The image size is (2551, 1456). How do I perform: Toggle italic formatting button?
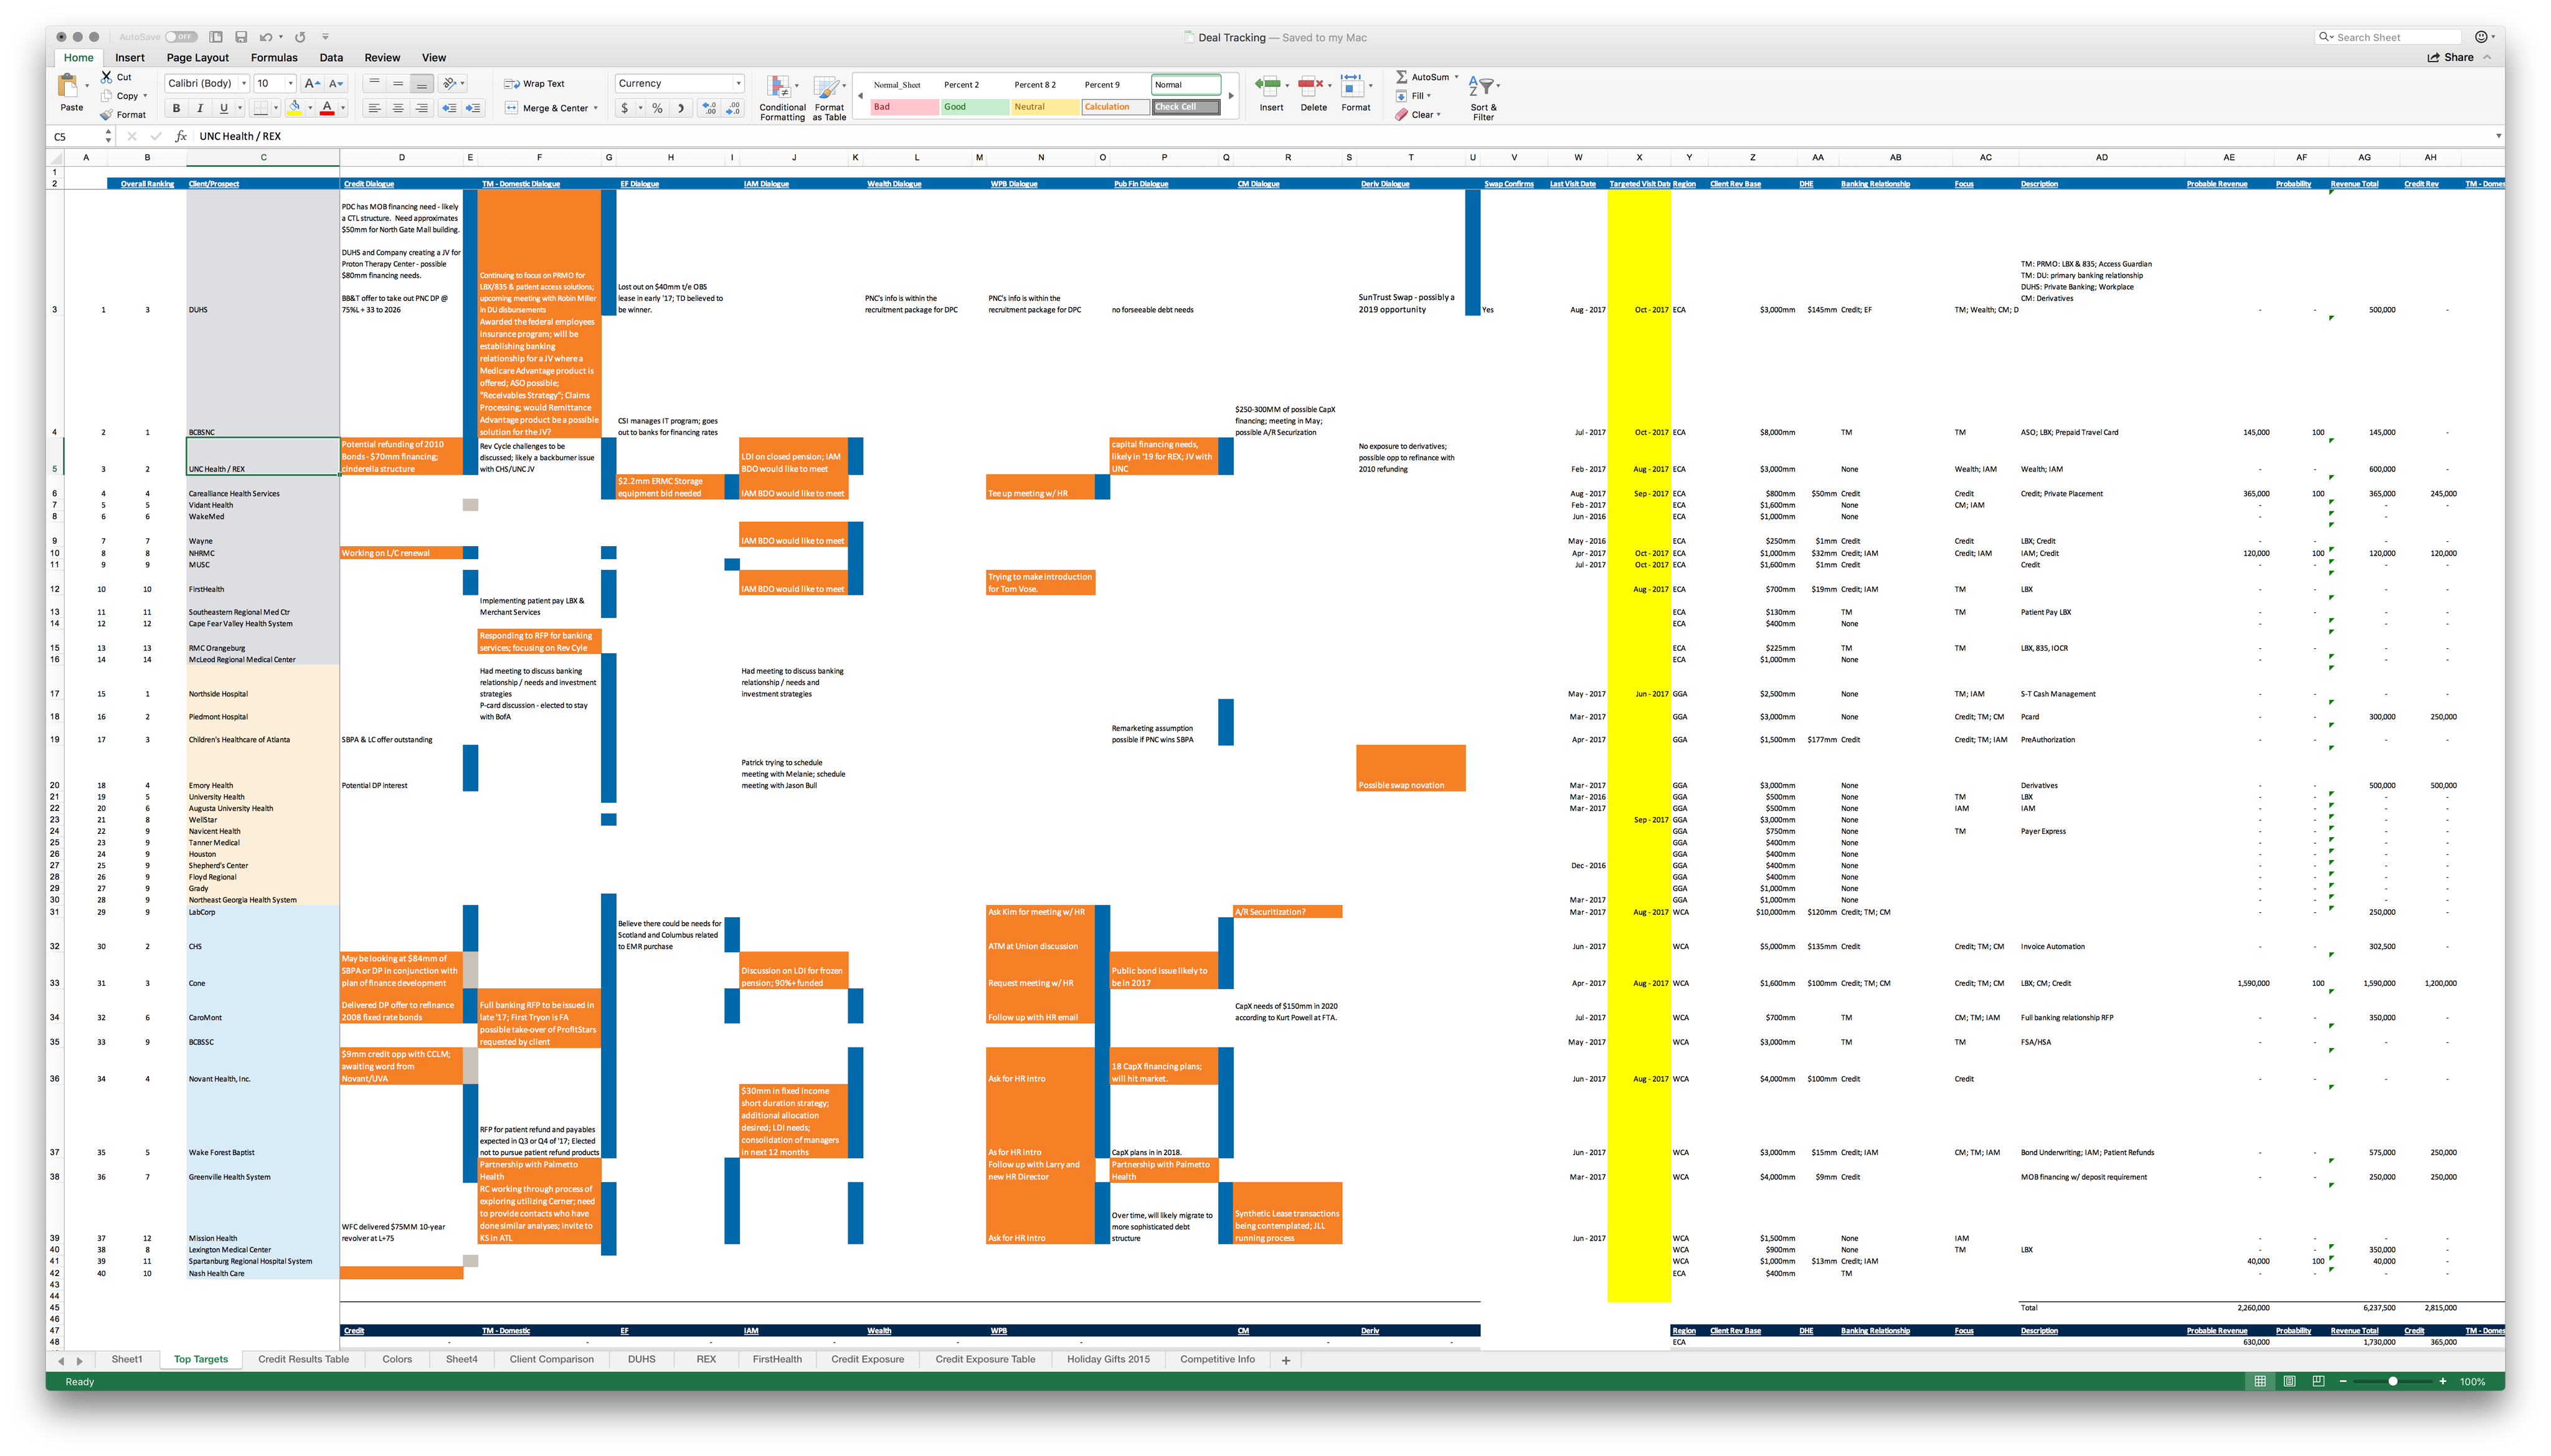click(x=200, y=108)
